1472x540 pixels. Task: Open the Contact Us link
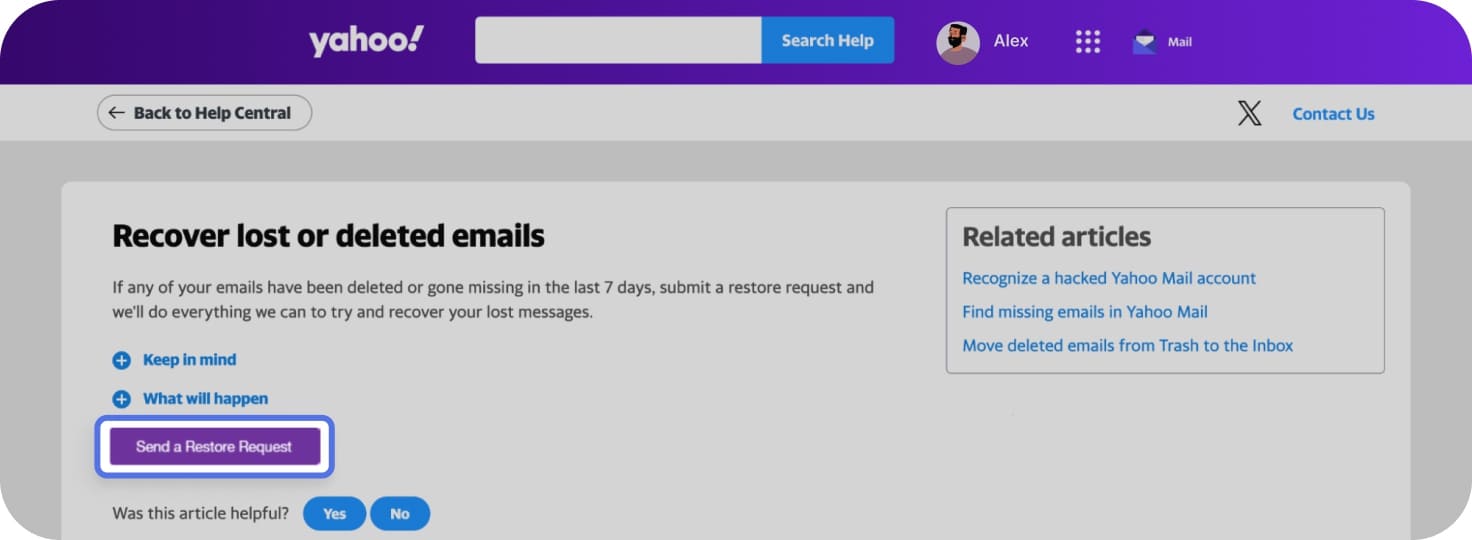point(1333,114)
